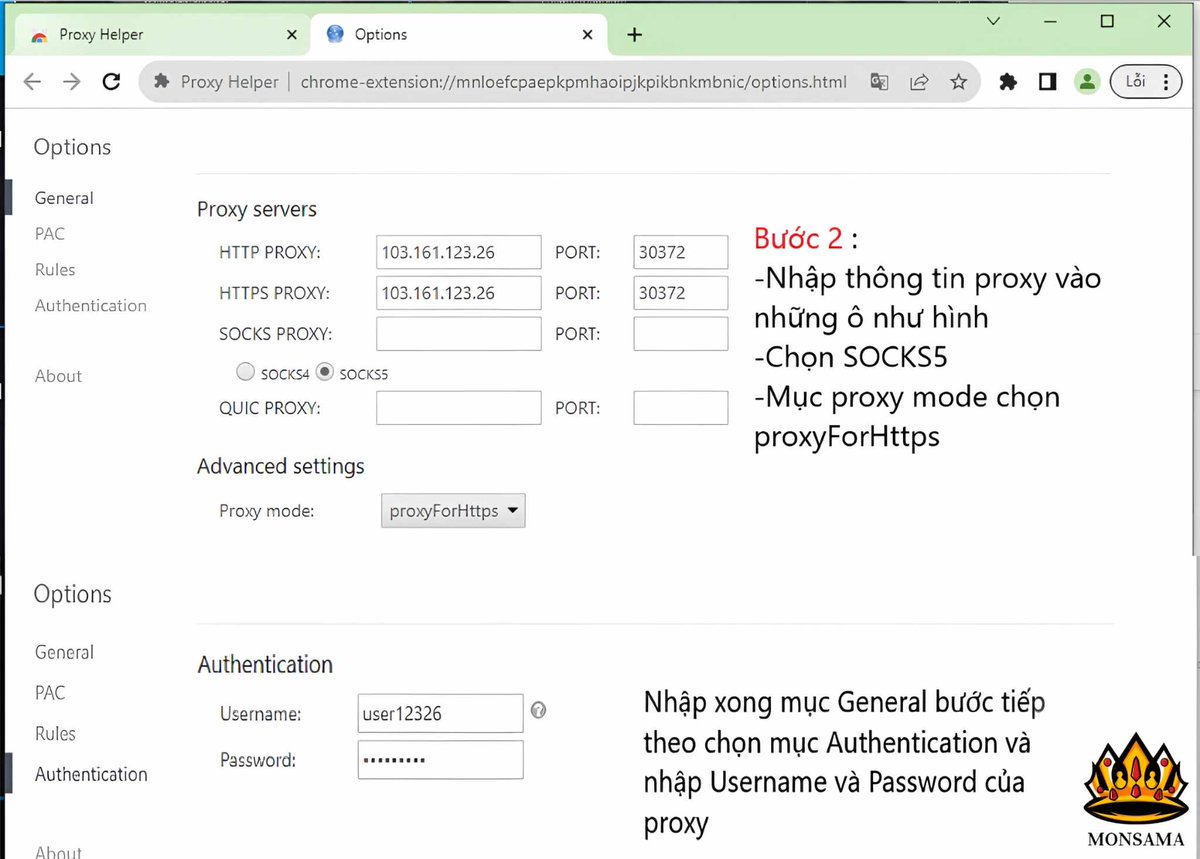This screenshot has width=1200, height=859.
Task: Select Rules in the upper sidebar
Action: [x=55, y=270]
